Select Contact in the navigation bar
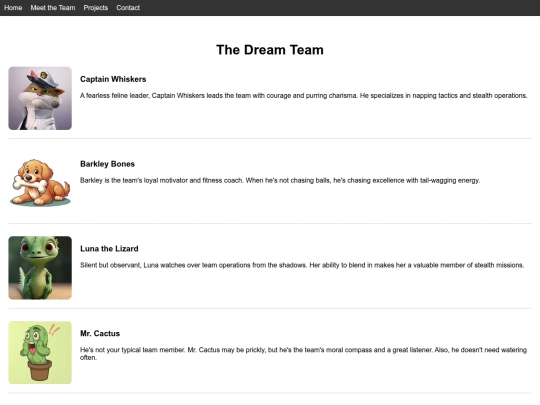 click(x=128, y=8)
